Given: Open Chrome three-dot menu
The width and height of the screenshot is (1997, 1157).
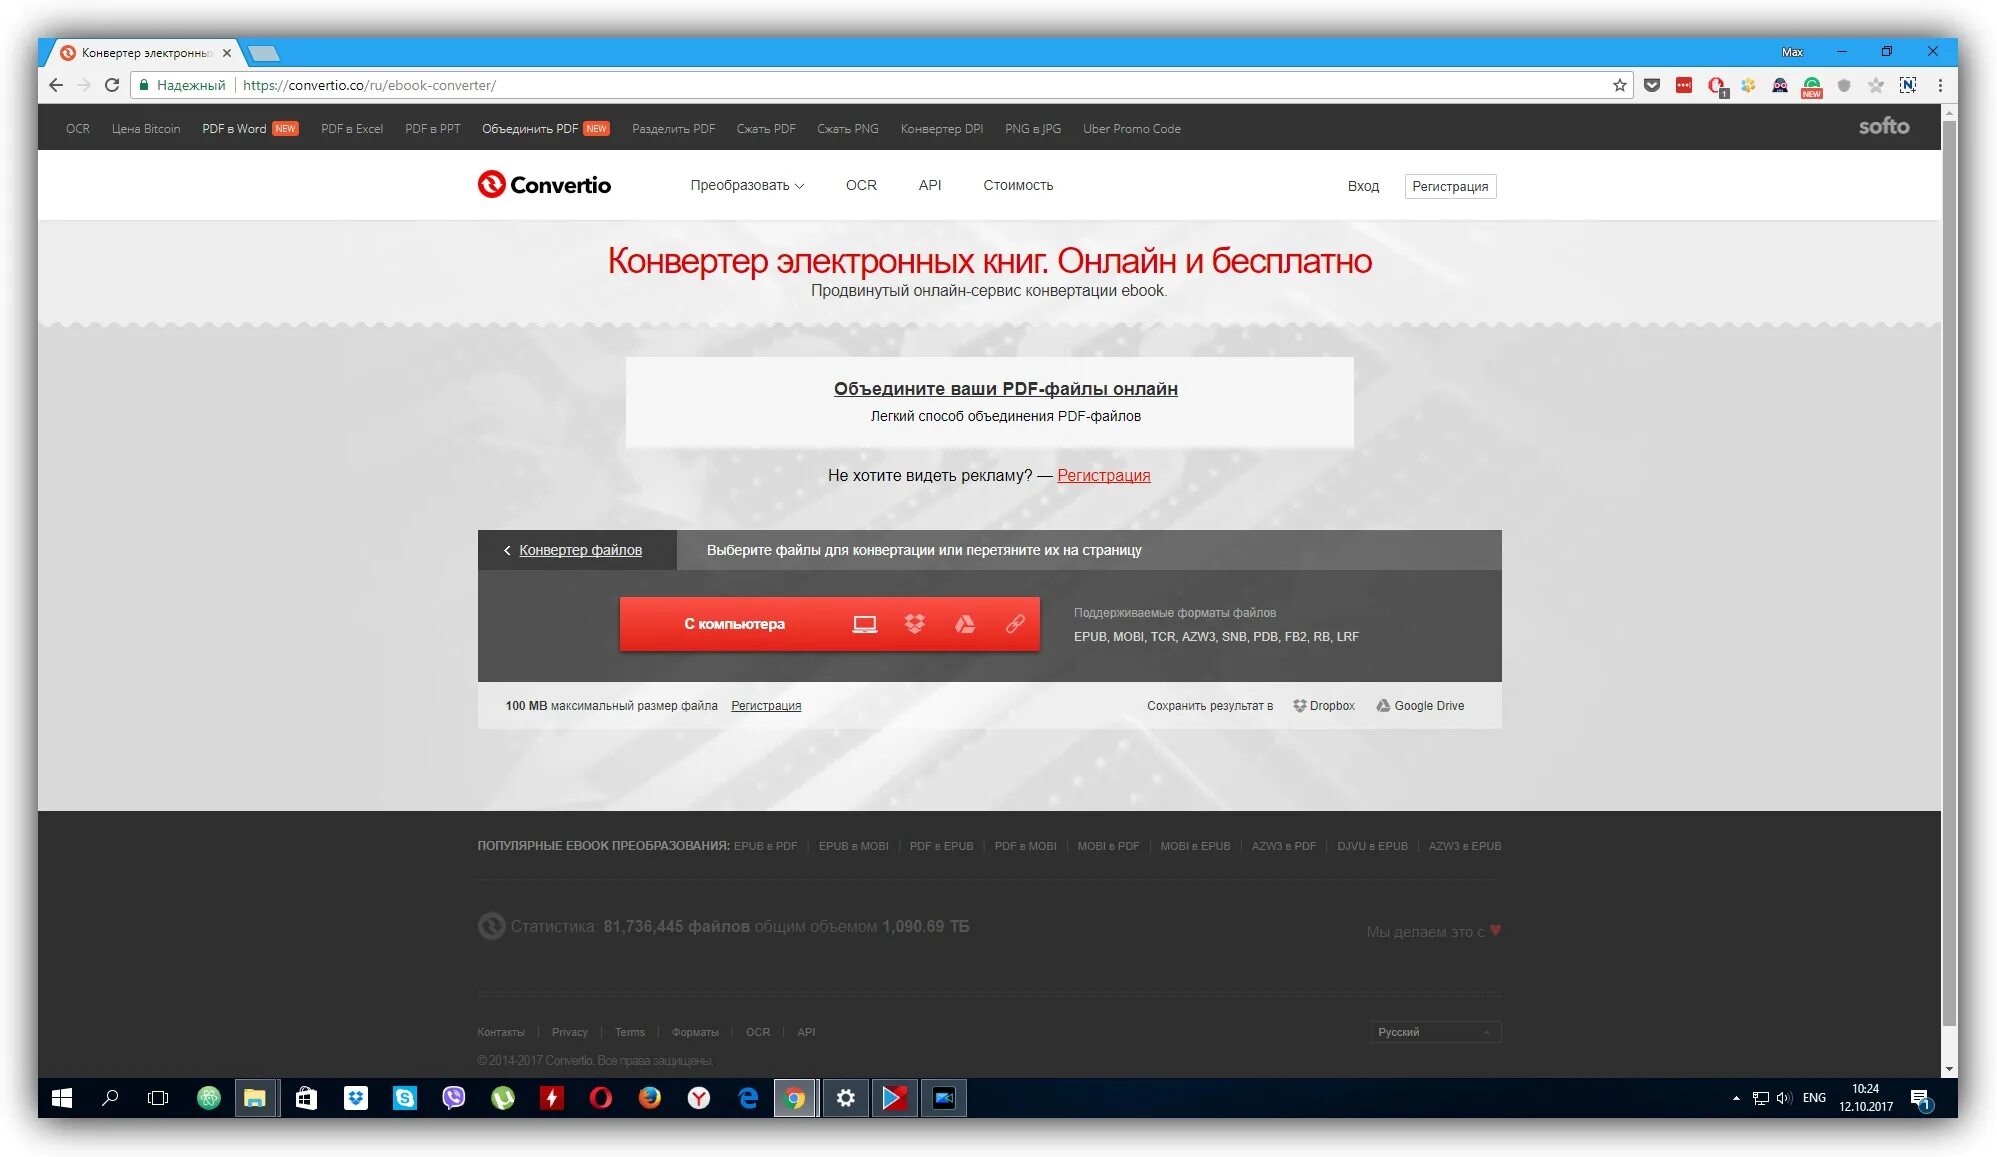Looking at the screenshot, I should coord(1940,85).
